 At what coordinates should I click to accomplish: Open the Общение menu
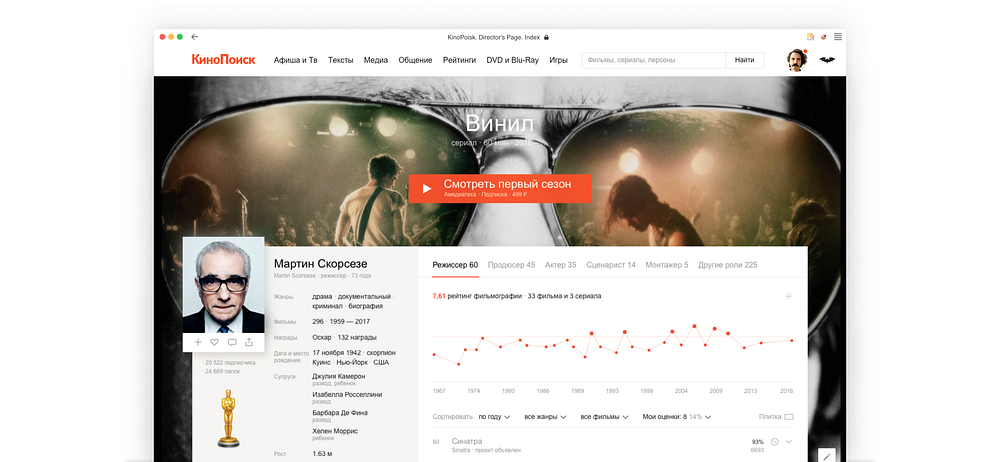pos(415,60)
